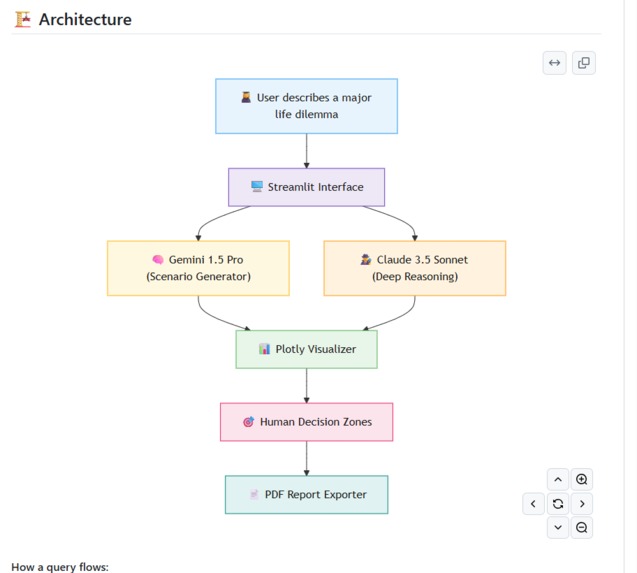Pan the diagram up
This screenshot has height=573, width=637.
pos(558,480)
